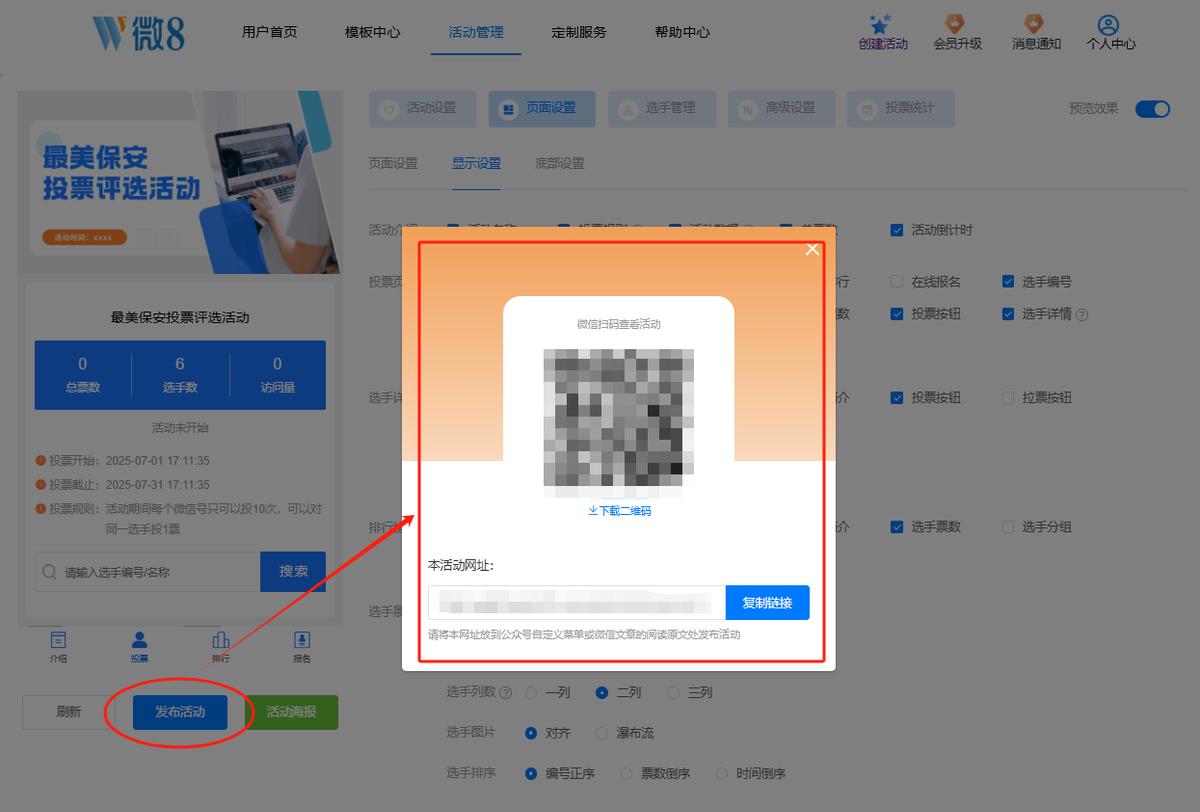Select the 显示设置 sub-tab

(x=476, y=163)
